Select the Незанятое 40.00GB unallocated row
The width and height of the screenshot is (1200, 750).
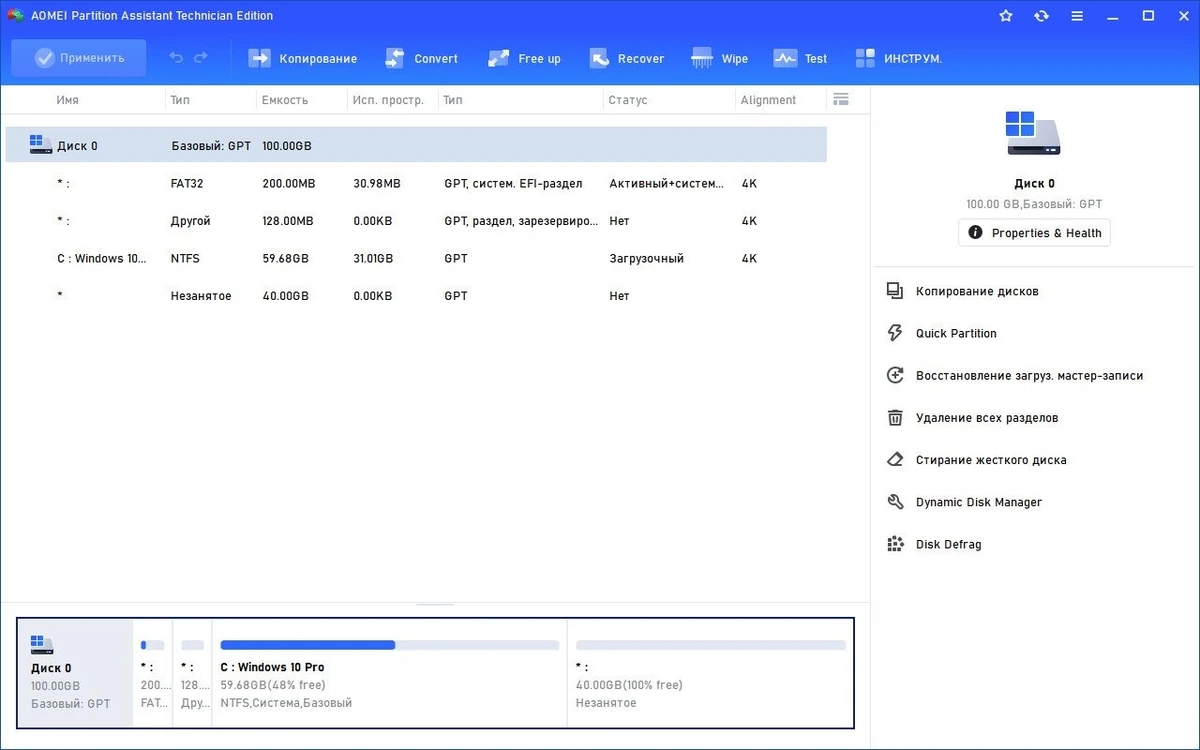416,296
